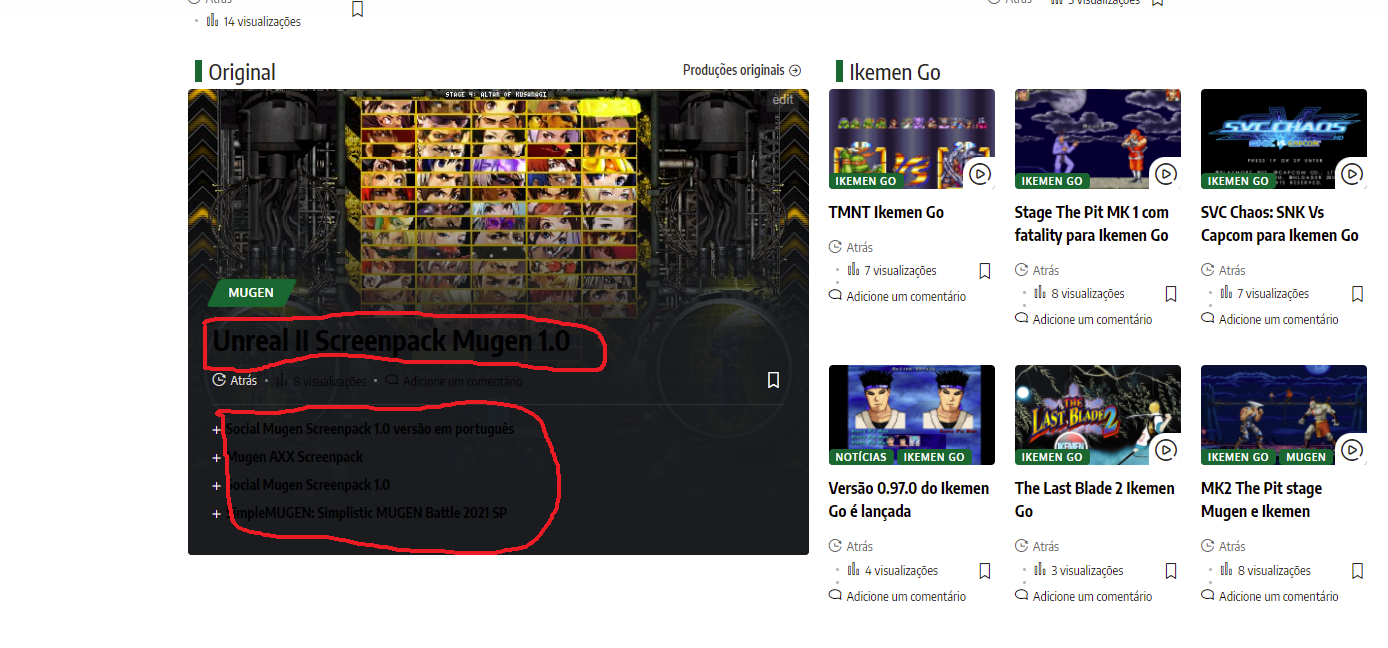Select IKEMEN GO tag on Stage The Pit thumbnail
1388x648 pixels.
pyautogui.click(x=1052, y=181)
